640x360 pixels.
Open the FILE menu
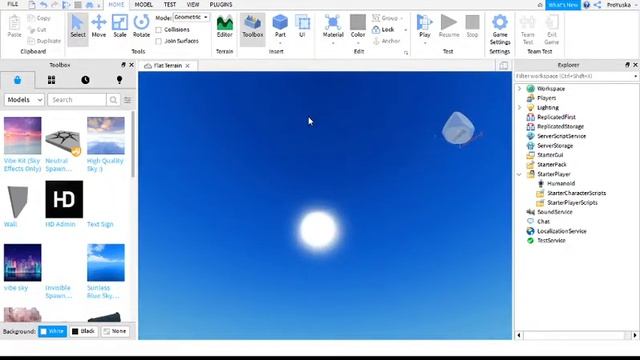[x=13, y=4]
